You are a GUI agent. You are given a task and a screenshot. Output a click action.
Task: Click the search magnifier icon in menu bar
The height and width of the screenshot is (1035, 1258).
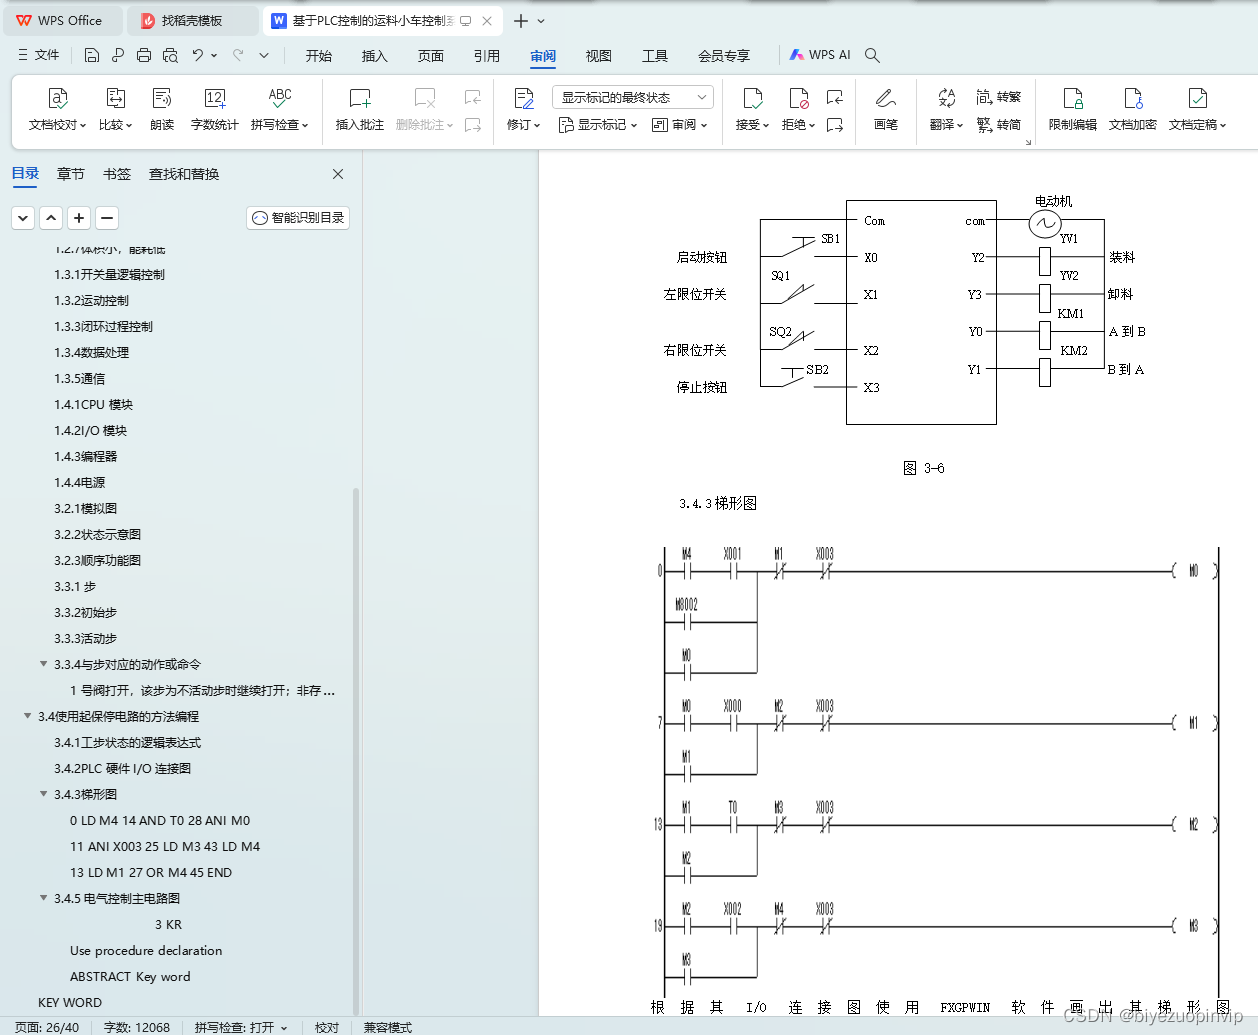tap(872, 55)
